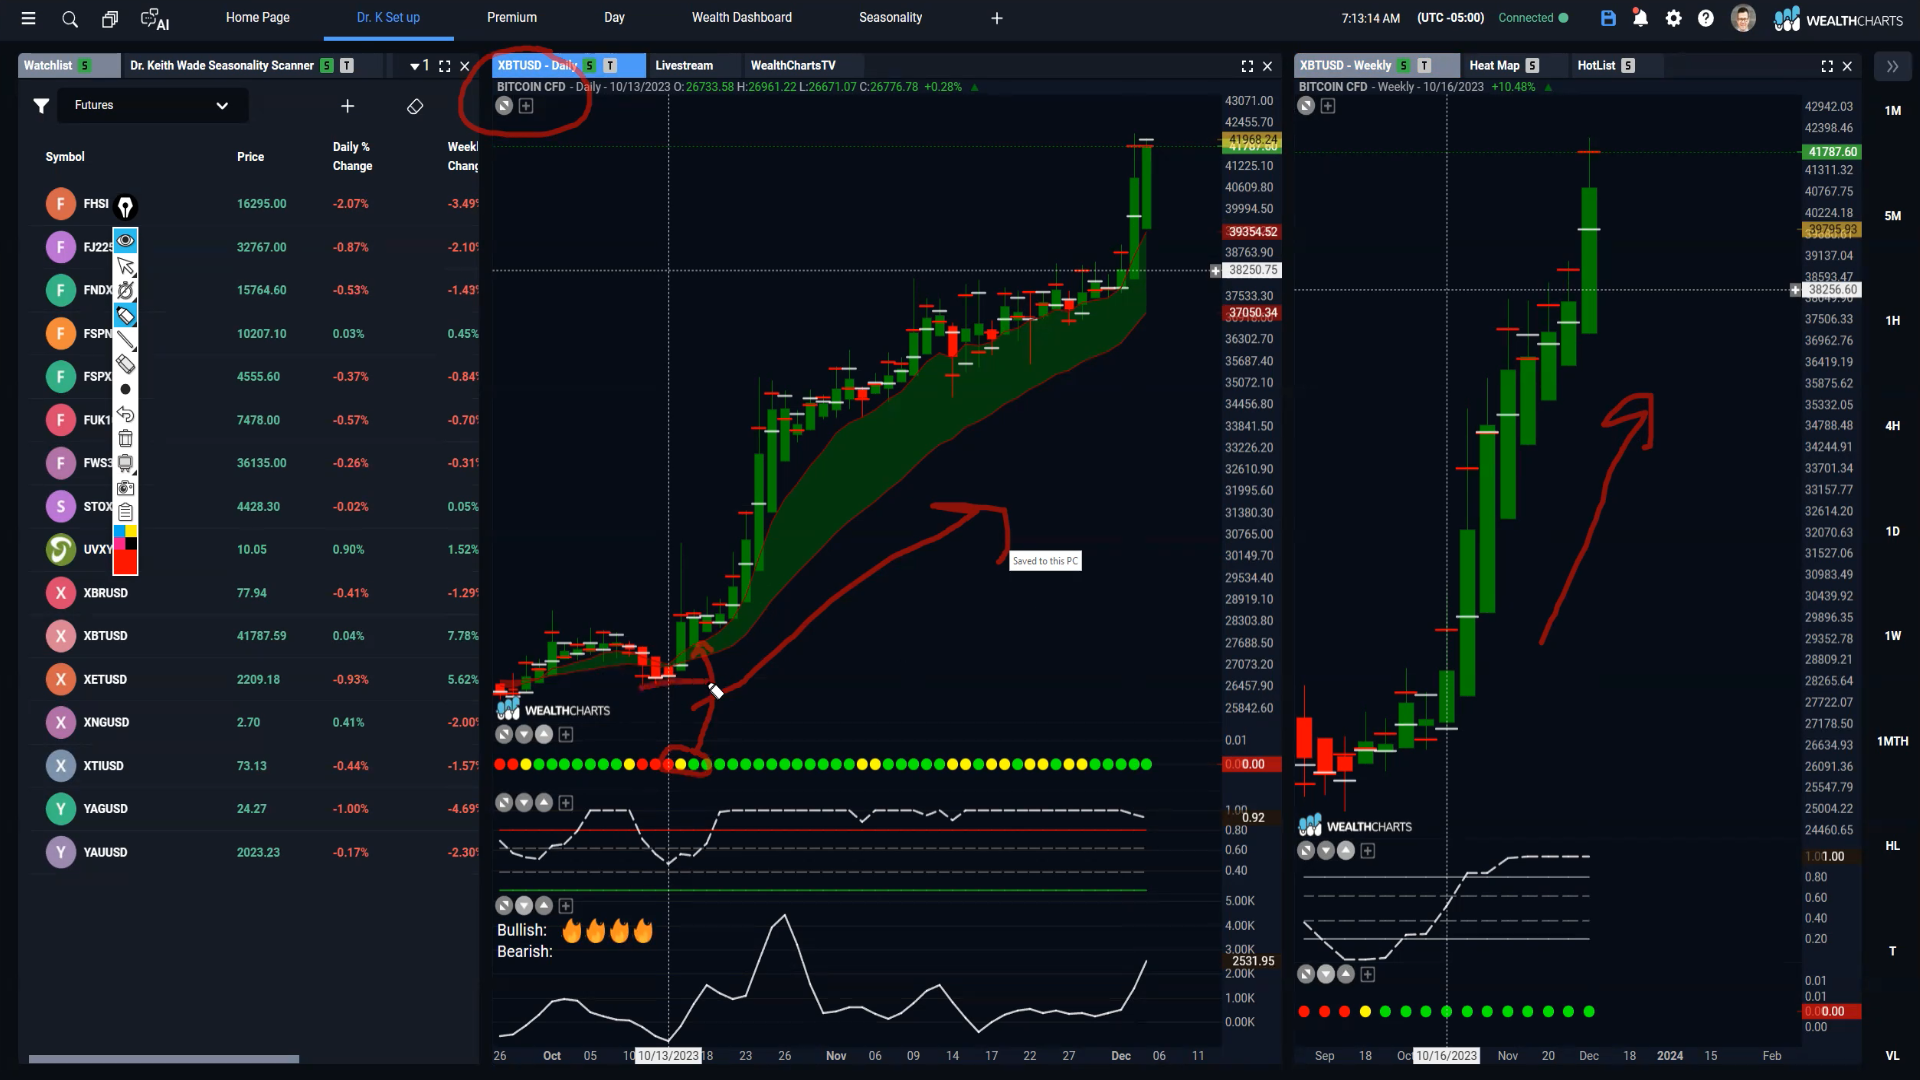Viewport: 1920px width, 1080px height.
Task: Click the watchlist horizontal scrollbar
Action: 164,1058
